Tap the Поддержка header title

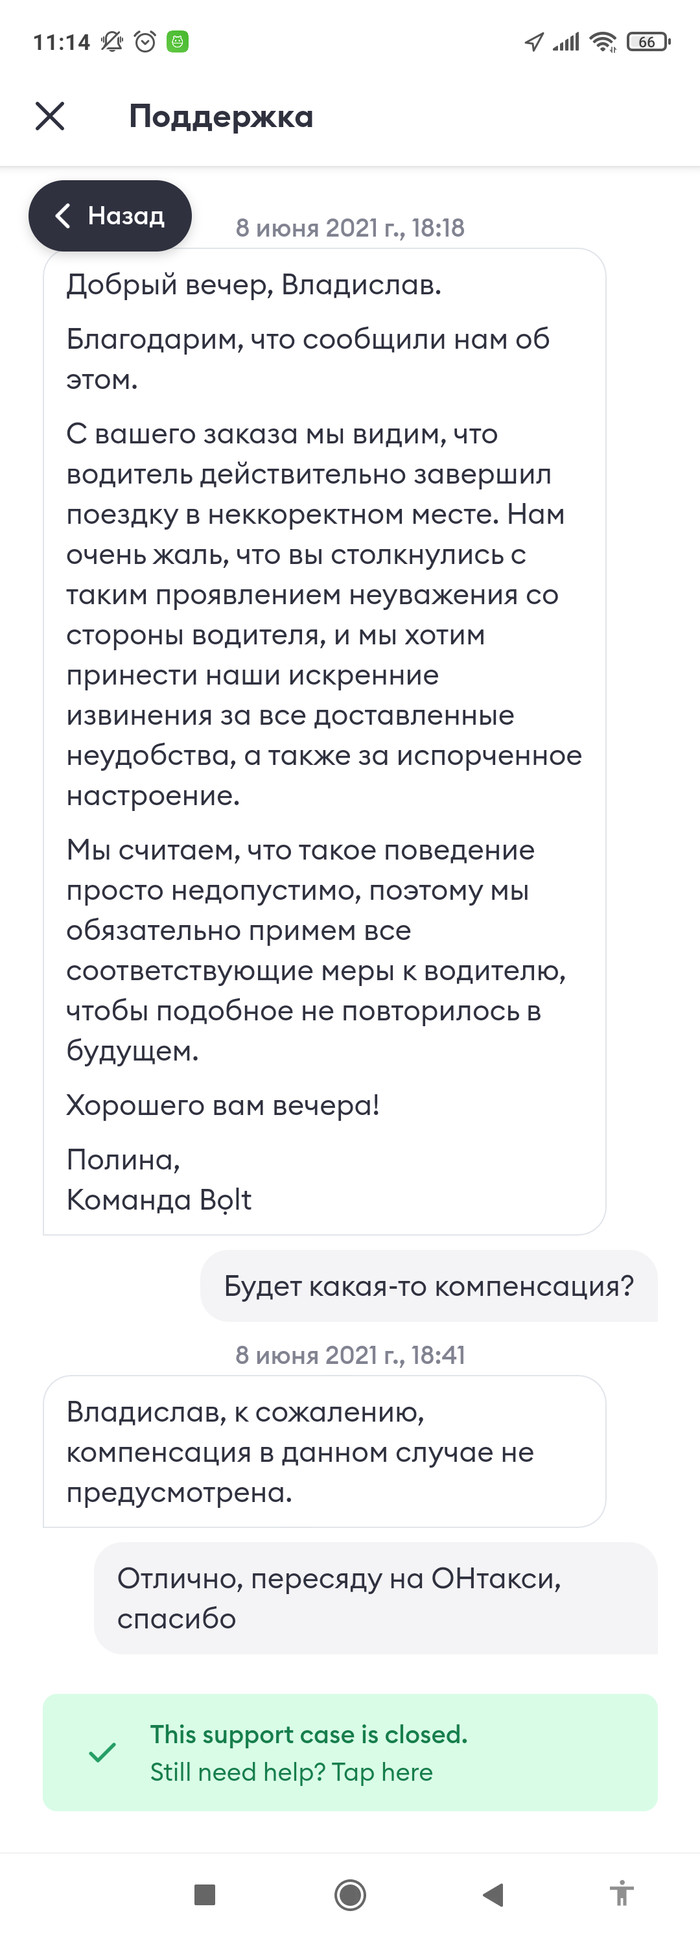tap(221, 117)
